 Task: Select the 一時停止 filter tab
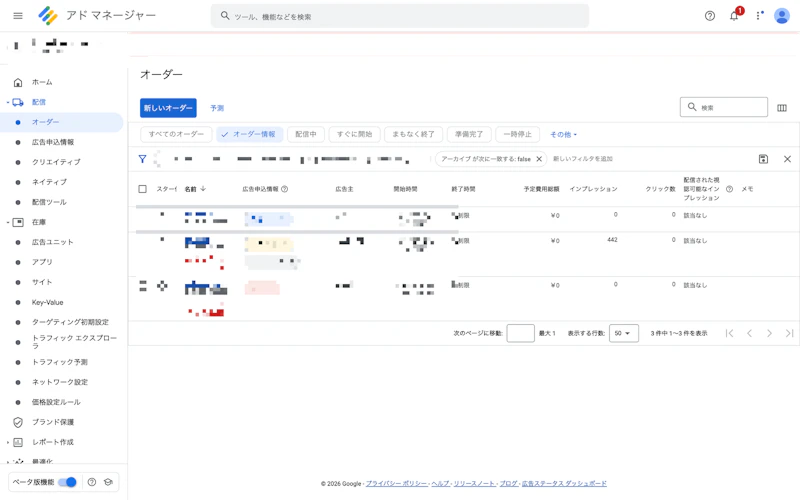point(517,134)
